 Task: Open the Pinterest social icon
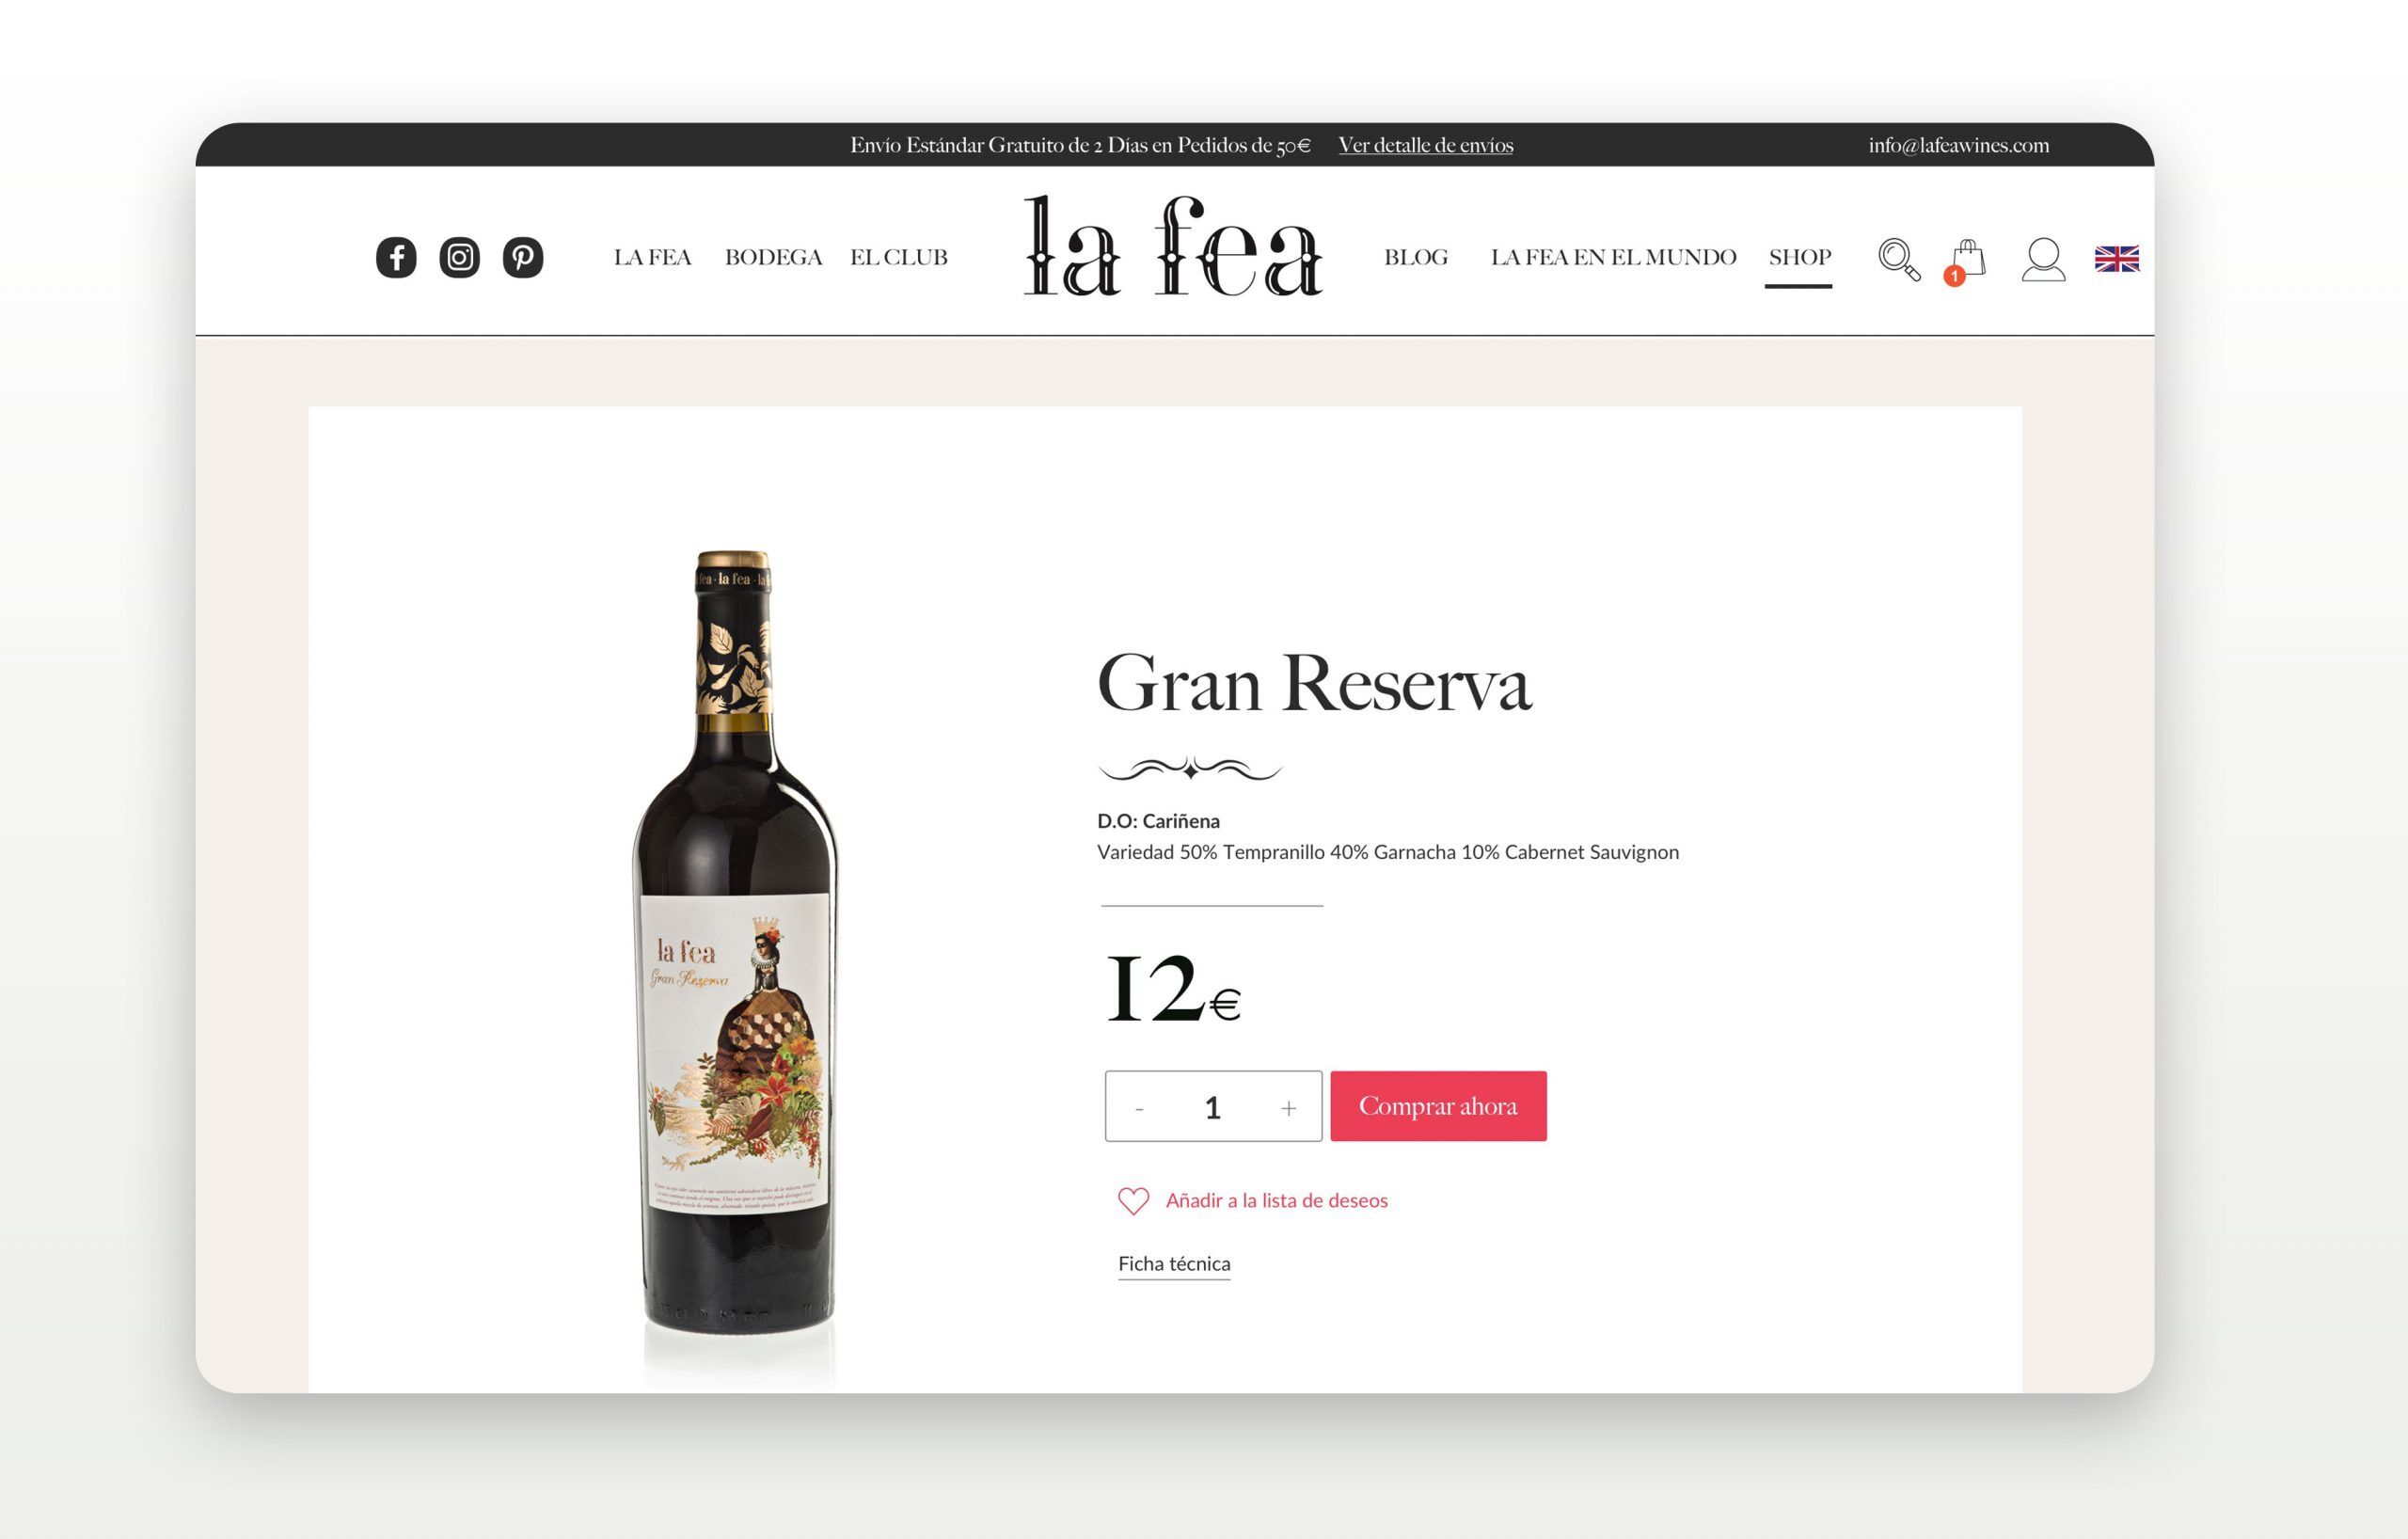pos(523,258)
